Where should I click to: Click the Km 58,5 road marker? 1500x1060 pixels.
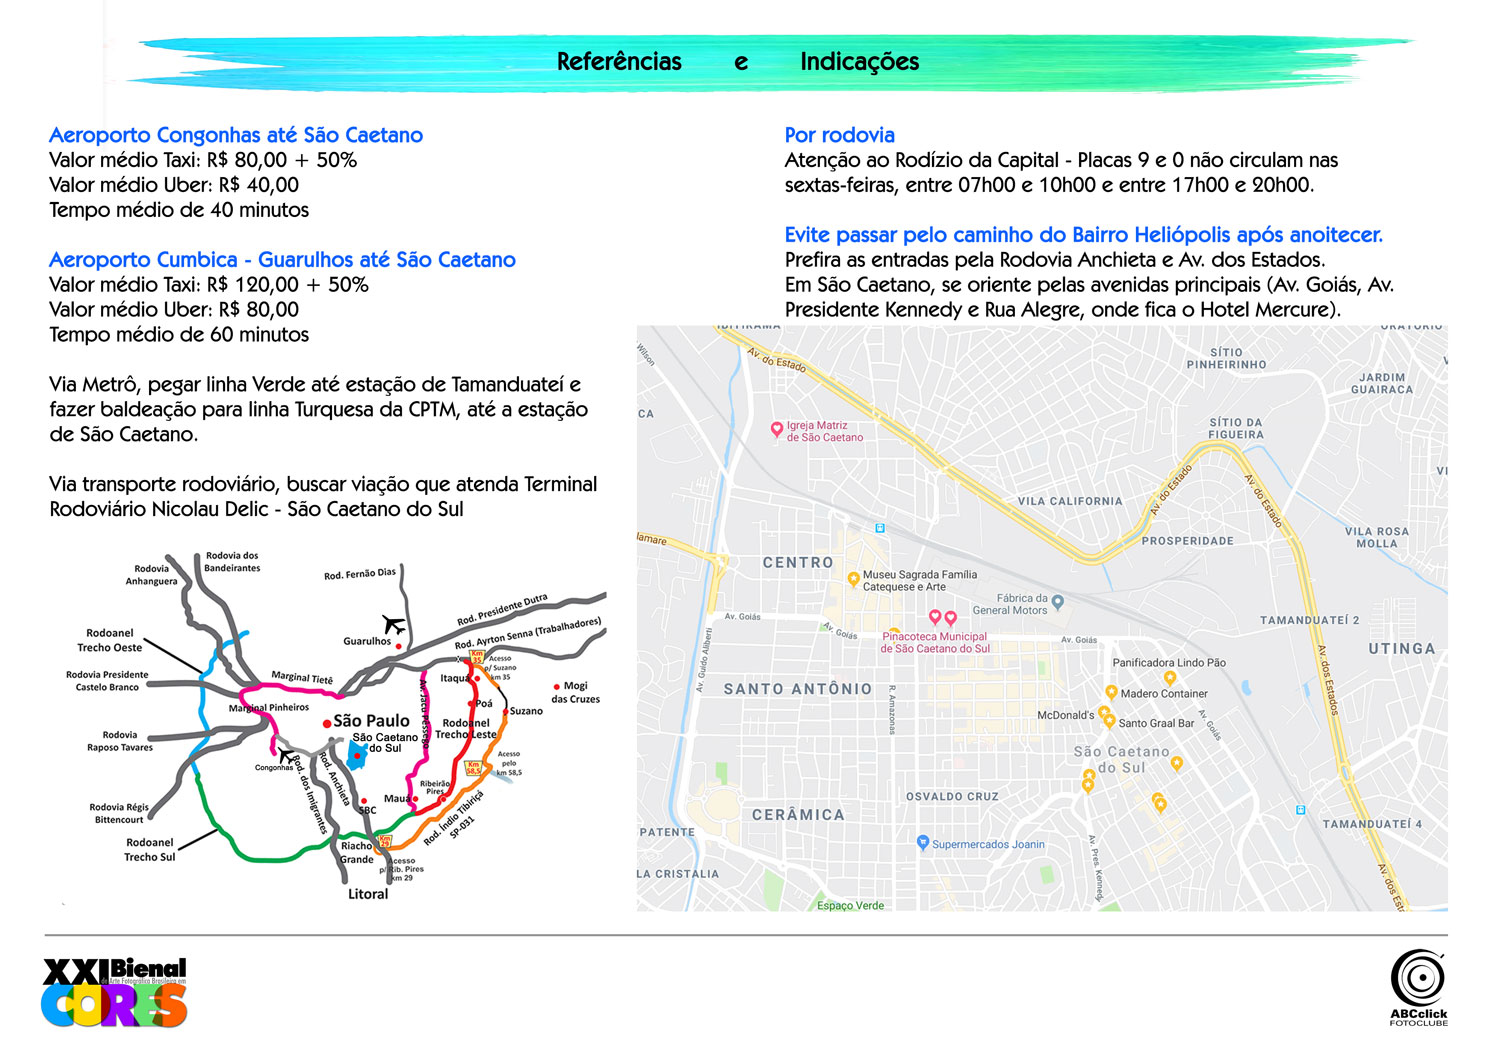pyautogui.click(x=474, y=768)
